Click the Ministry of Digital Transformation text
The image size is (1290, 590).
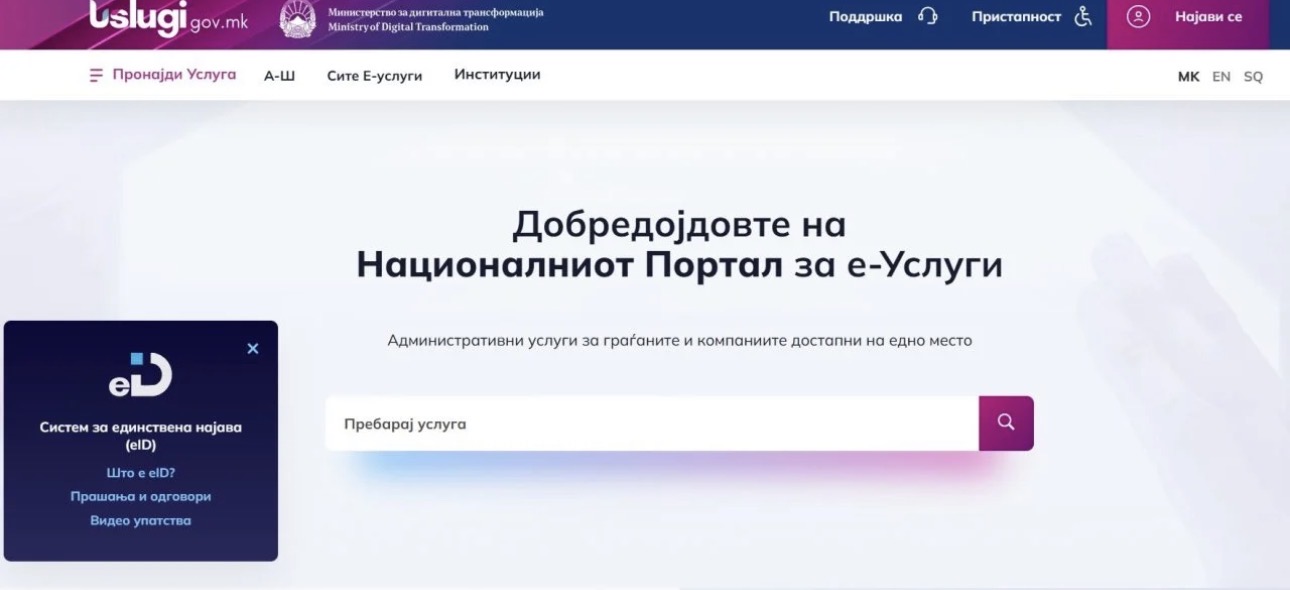click(x=408, y=27)
